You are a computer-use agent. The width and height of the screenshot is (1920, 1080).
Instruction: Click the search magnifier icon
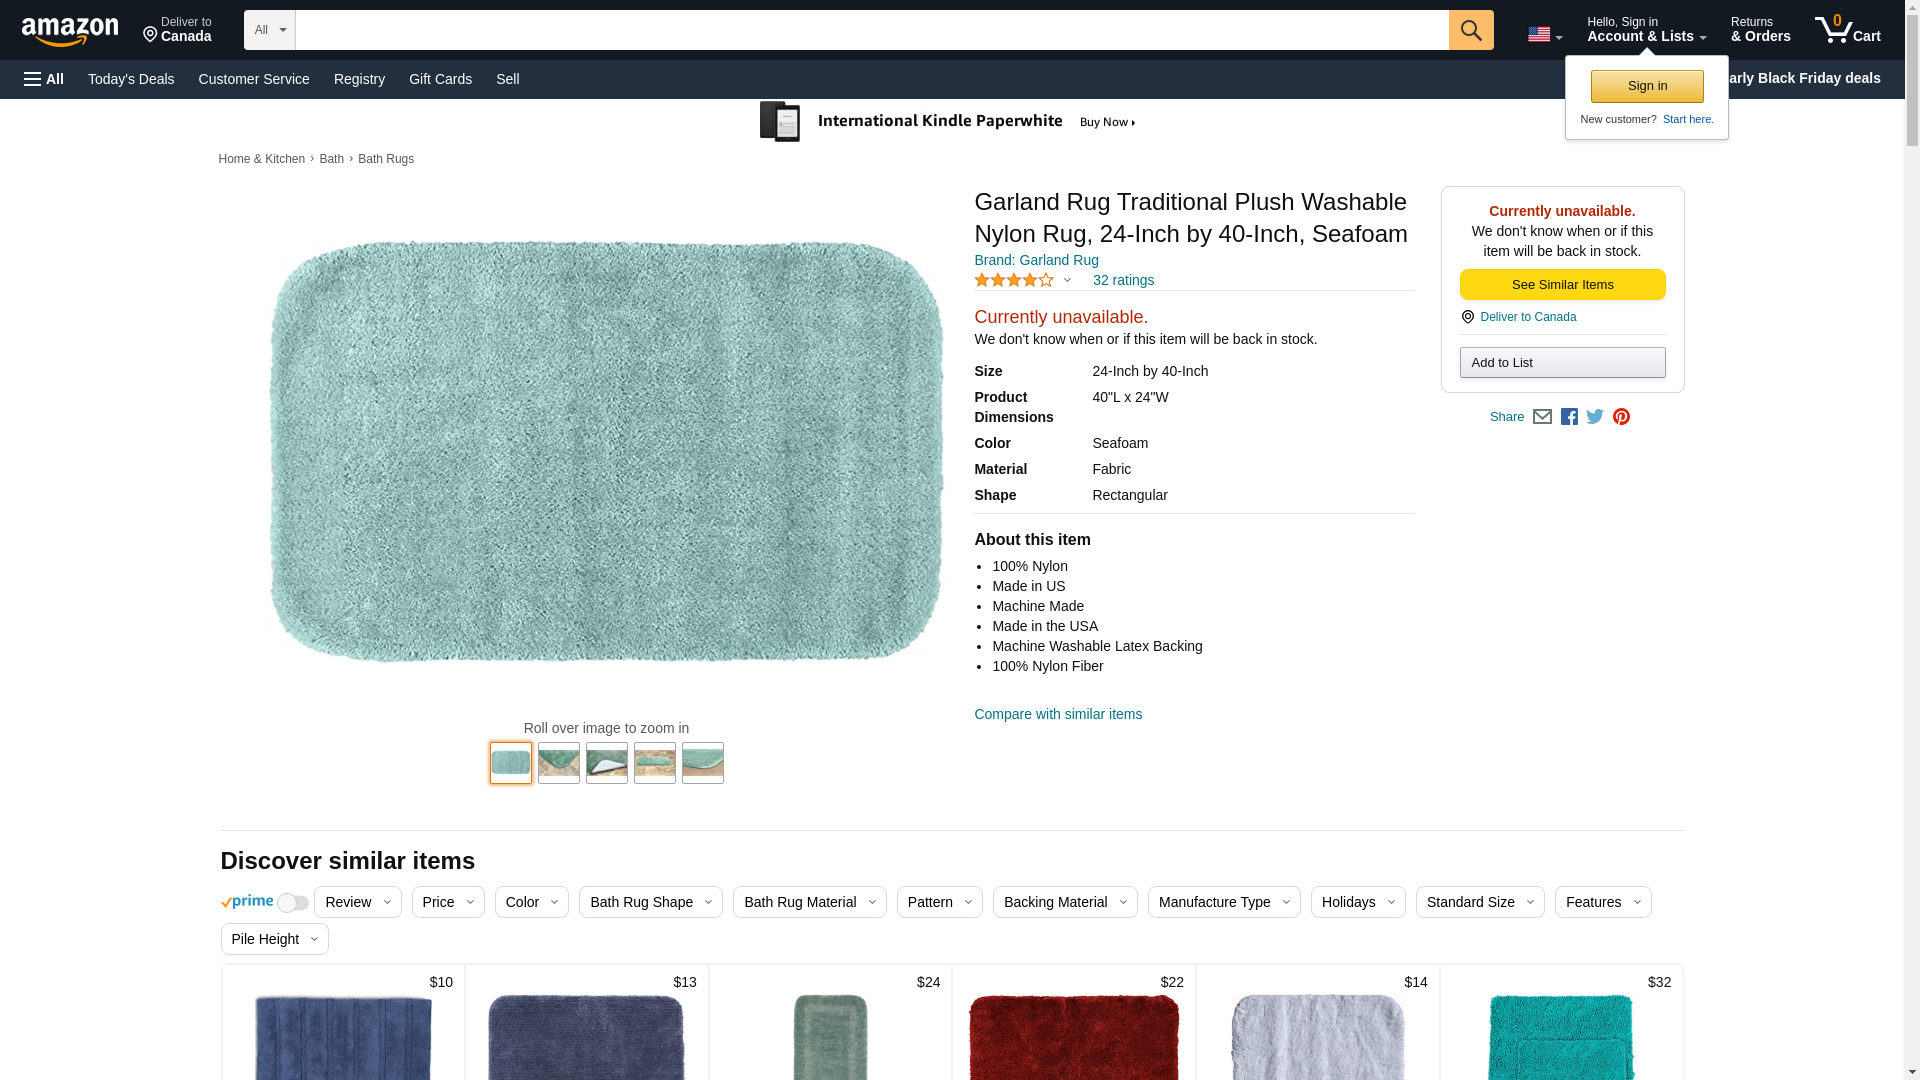1470,30
